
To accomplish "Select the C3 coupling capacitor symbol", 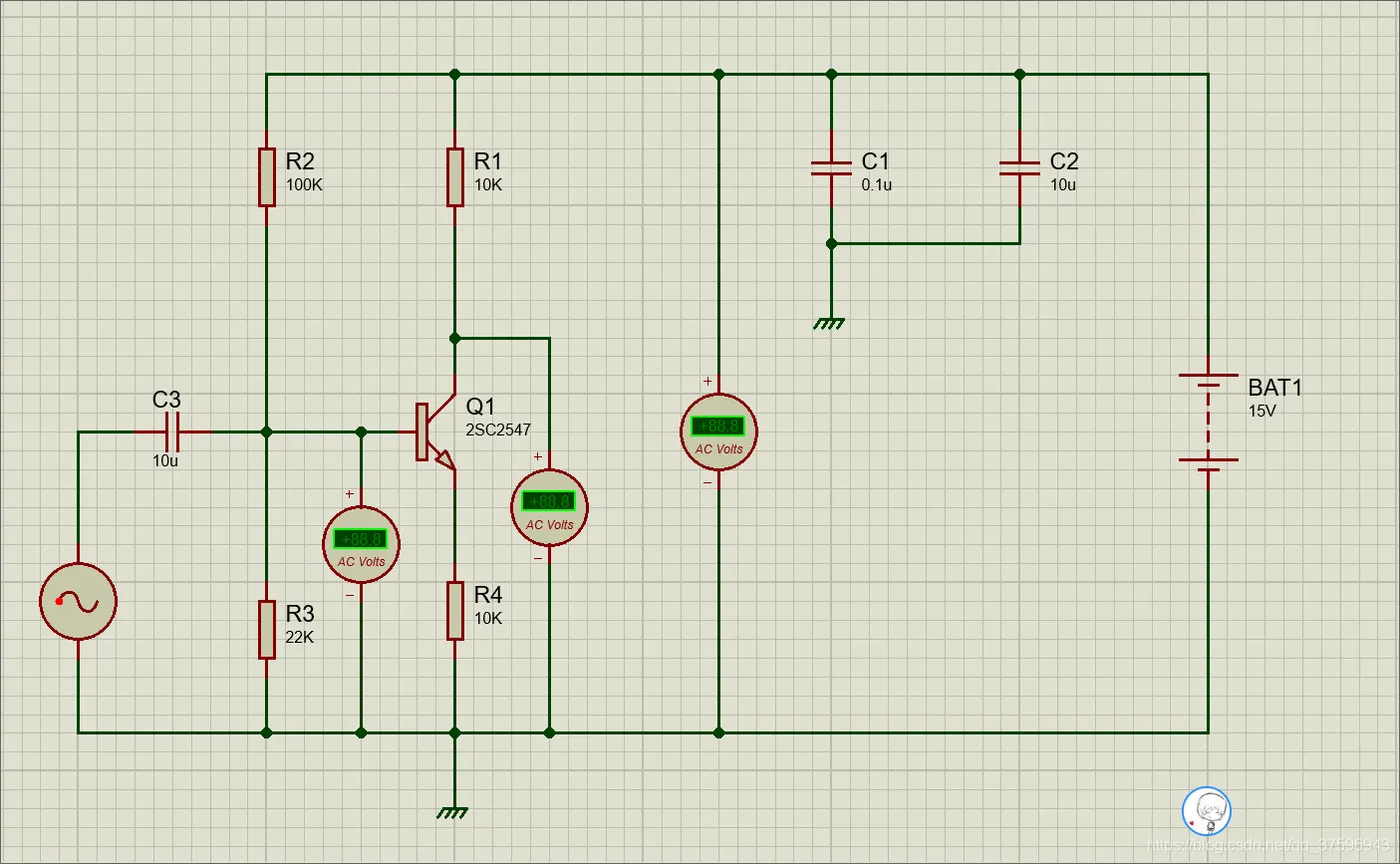I will 172,433.
